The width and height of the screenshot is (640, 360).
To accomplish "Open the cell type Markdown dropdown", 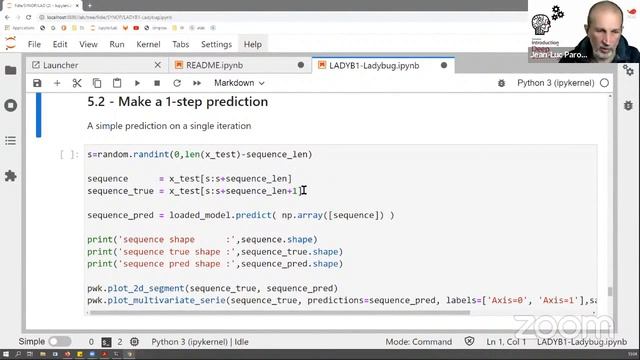I will click(x=239, y=83).
